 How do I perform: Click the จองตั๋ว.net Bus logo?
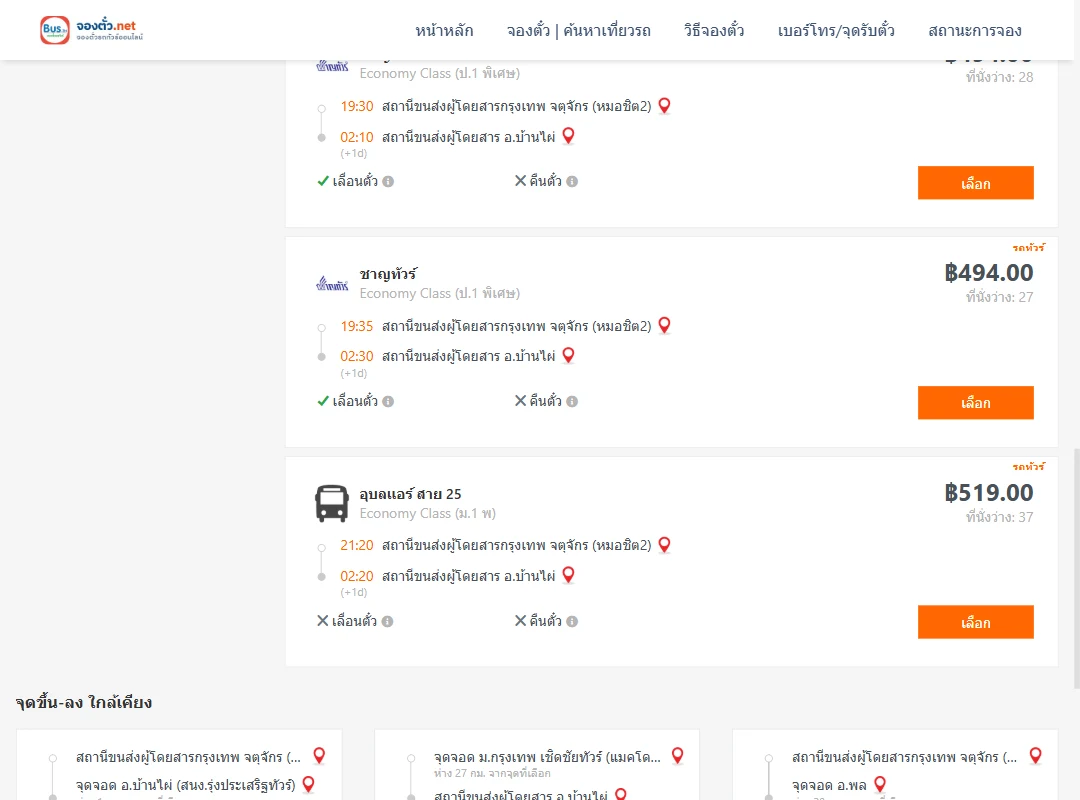point(92,30)
